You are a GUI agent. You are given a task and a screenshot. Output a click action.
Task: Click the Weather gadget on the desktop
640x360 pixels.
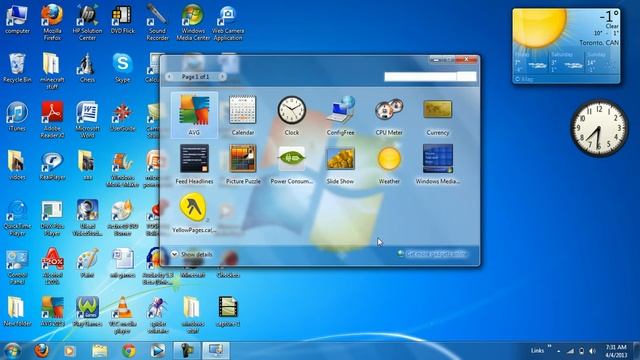click(x=566, y=46)
